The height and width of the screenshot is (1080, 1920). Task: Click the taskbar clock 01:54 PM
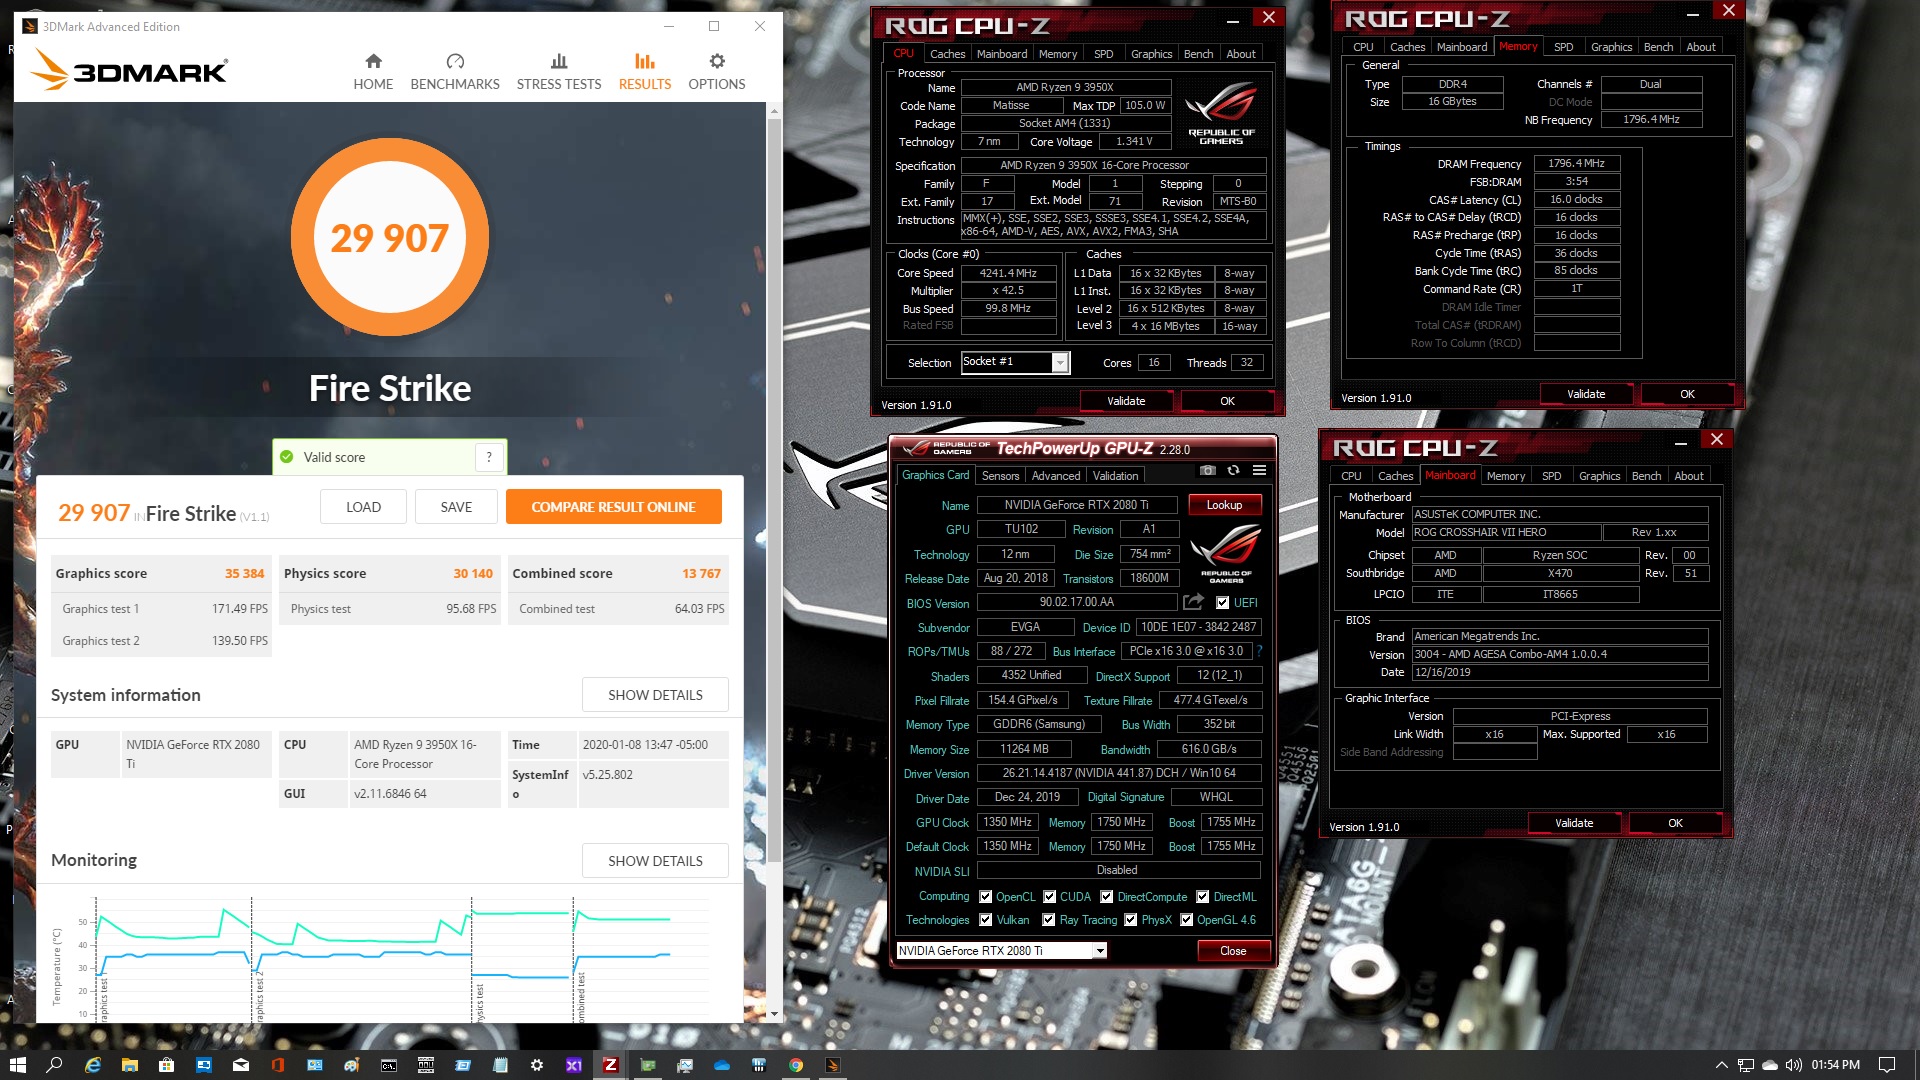1835,1065
